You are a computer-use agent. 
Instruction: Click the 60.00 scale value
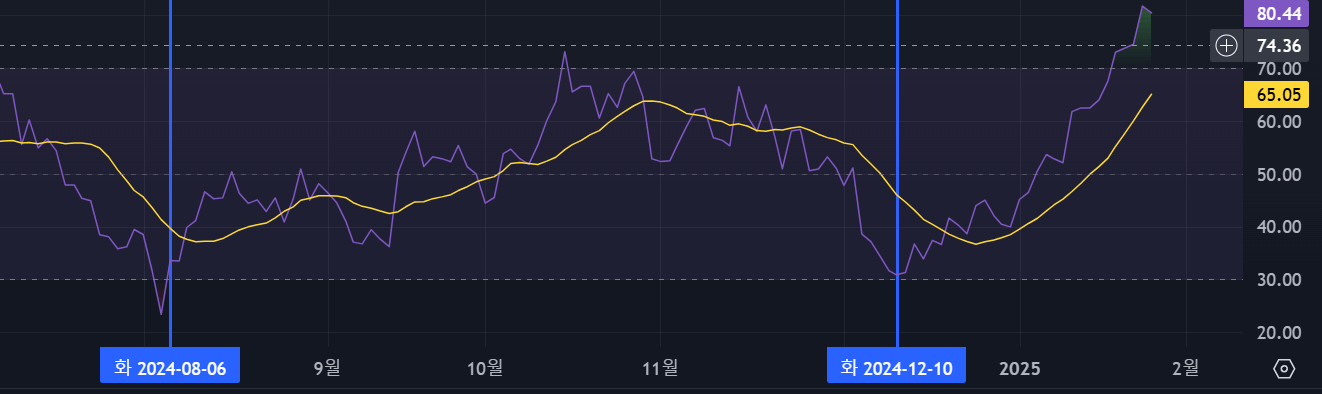point(1278,122)
